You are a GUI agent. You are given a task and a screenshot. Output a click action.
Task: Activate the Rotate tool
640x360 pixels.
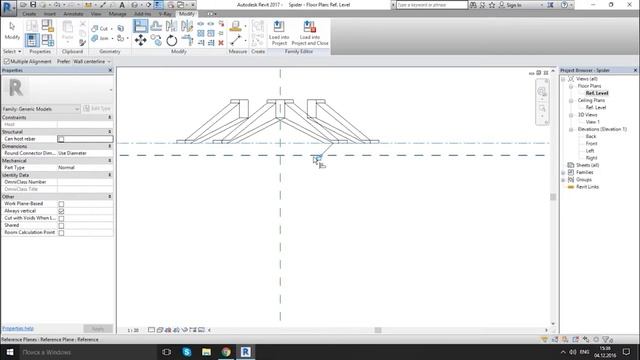coord(171,40)
